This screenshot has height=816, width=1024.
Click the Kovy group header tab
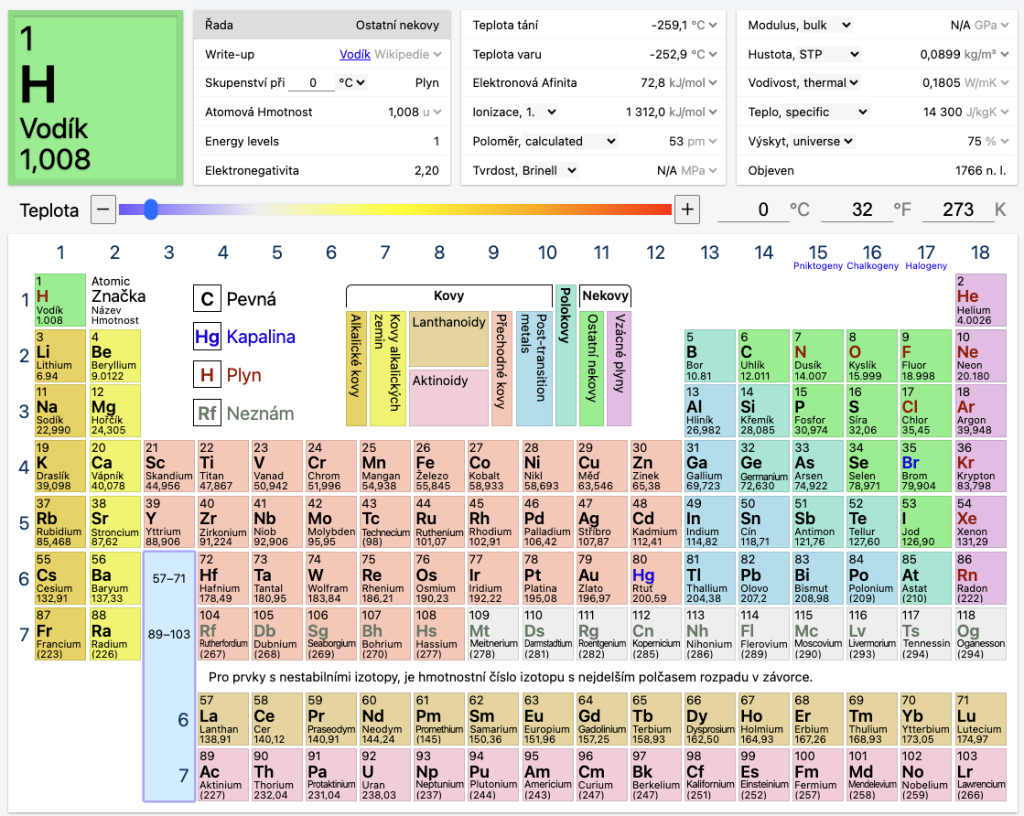pos(448,296)
